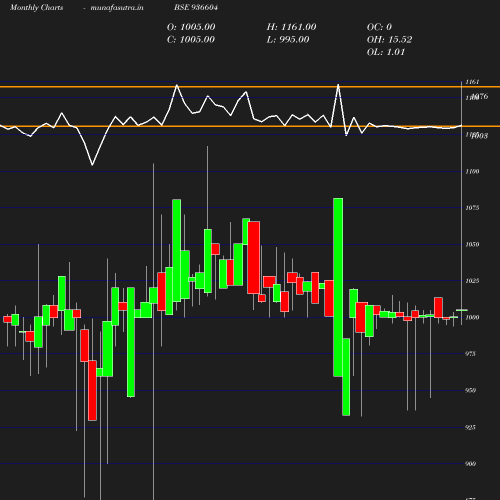The height and width of the screenshot is (500, 500).
Task: Click the 1000 price axis label
Action: click(472, 317)
